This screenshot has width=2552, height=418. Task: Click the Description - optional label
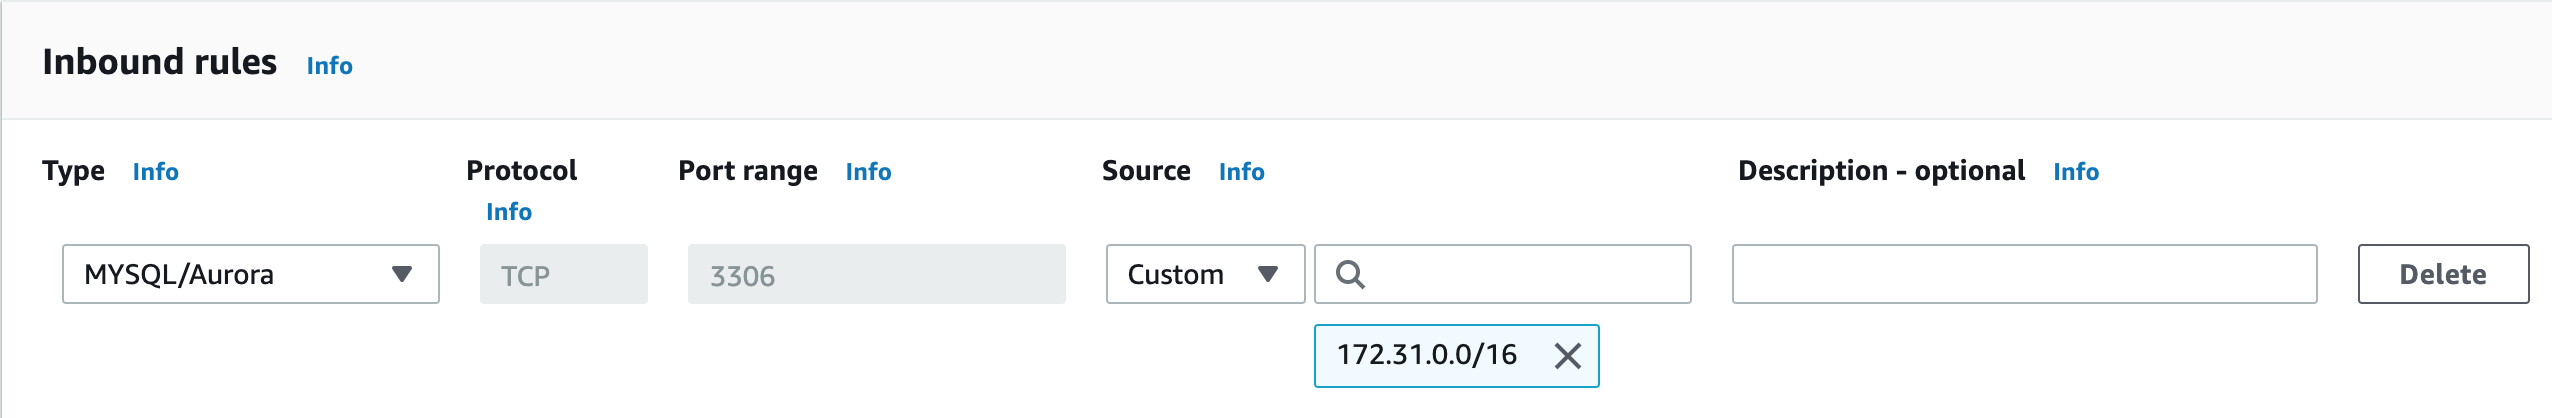point(1880,171)
